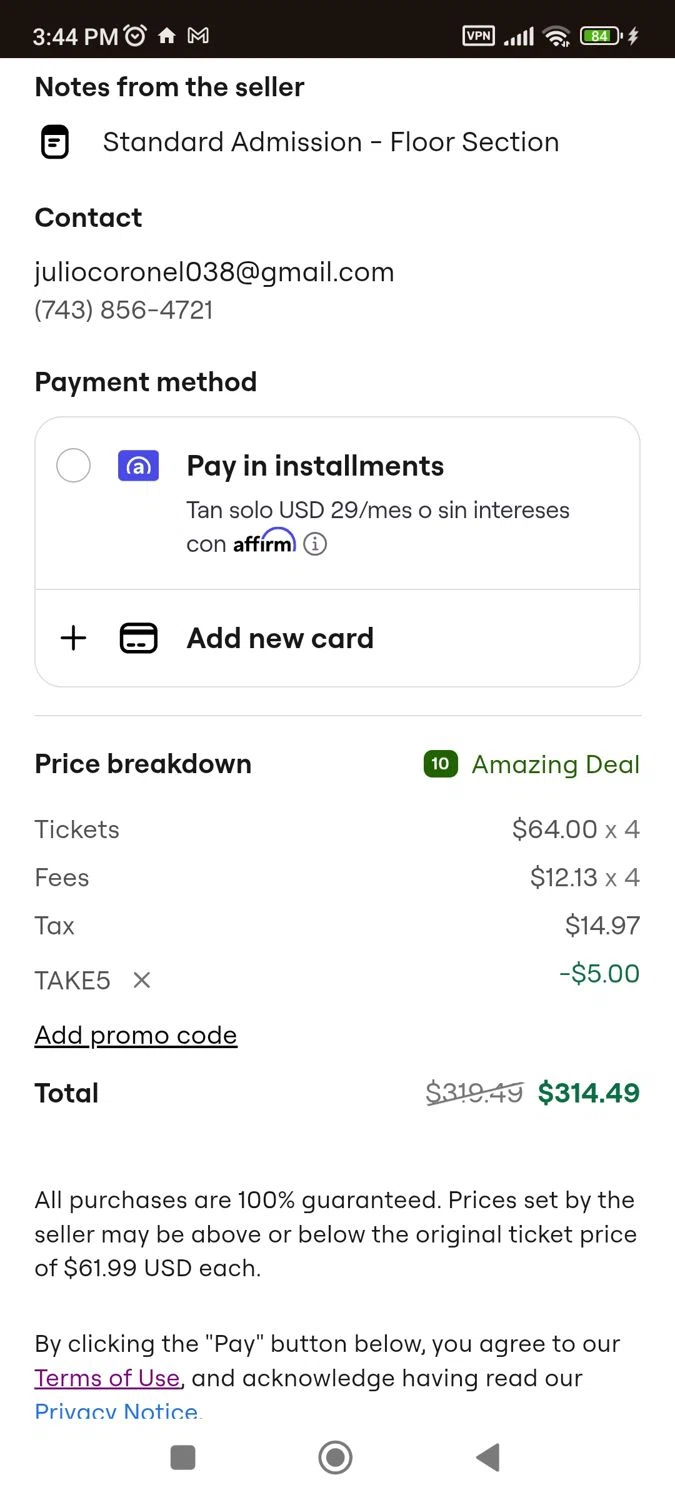The height and width of the screenshot is (1500, 675).
Task: Click the Add promo code link
Action: coord(136,1035)
